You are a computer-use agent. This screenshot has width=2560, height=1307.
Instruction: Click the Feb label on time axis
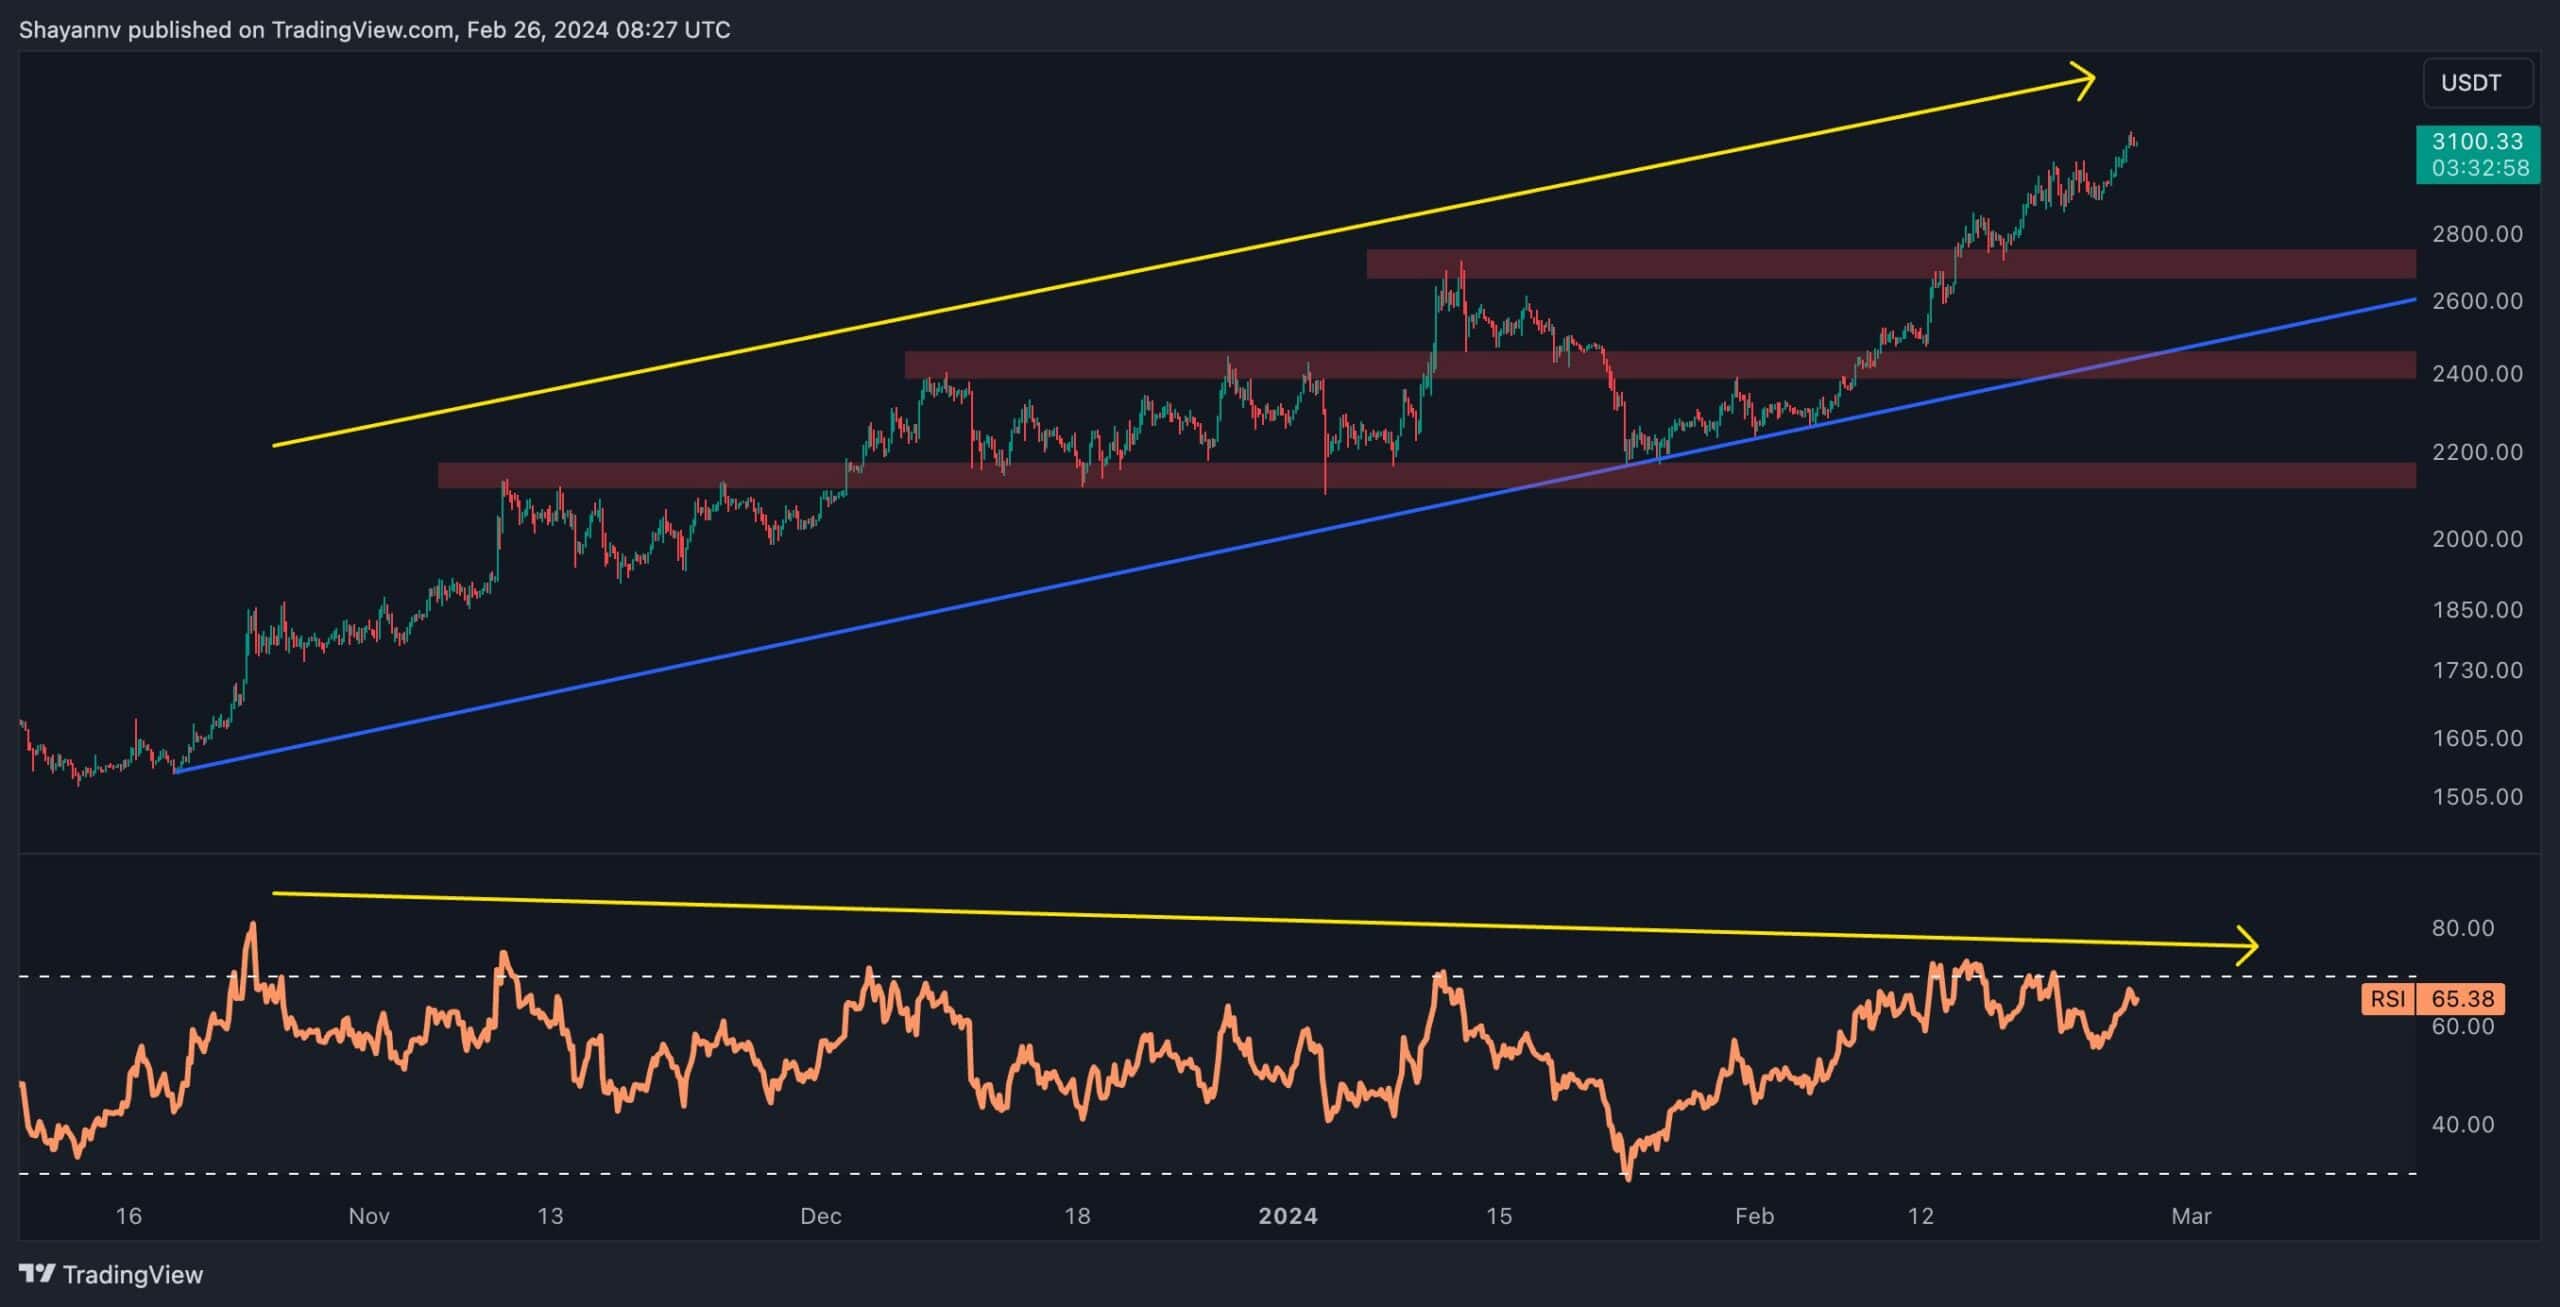pyautogui.click(x=1754, y=1216)
